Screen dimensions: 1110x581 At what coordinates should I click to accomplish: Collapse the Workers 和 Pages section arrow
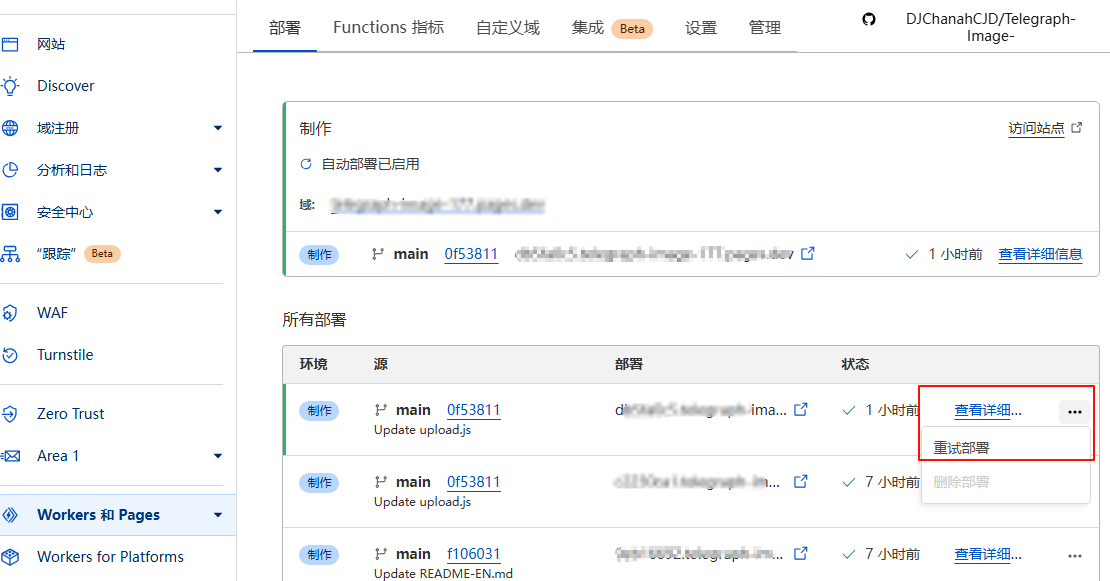coord(218,515)
